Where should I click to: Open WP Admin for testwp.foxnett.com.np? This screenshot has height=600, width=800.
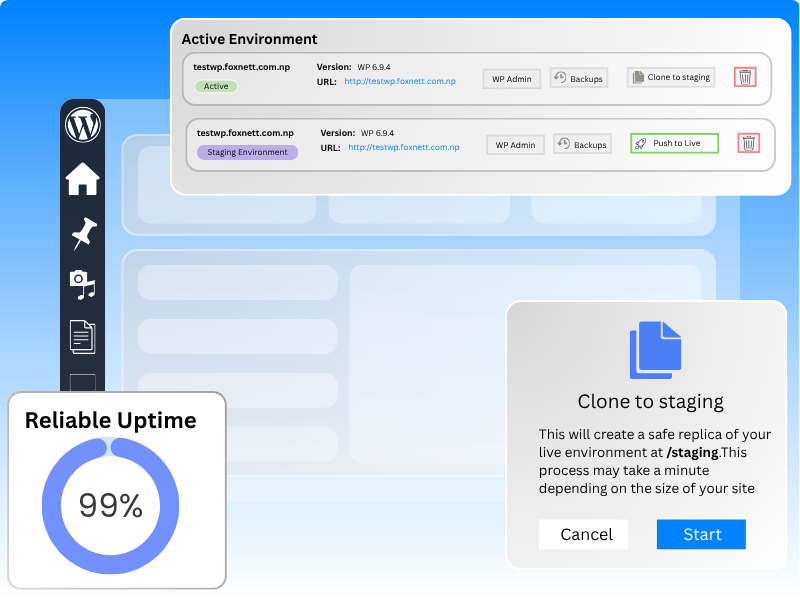(x=511, y=78)
